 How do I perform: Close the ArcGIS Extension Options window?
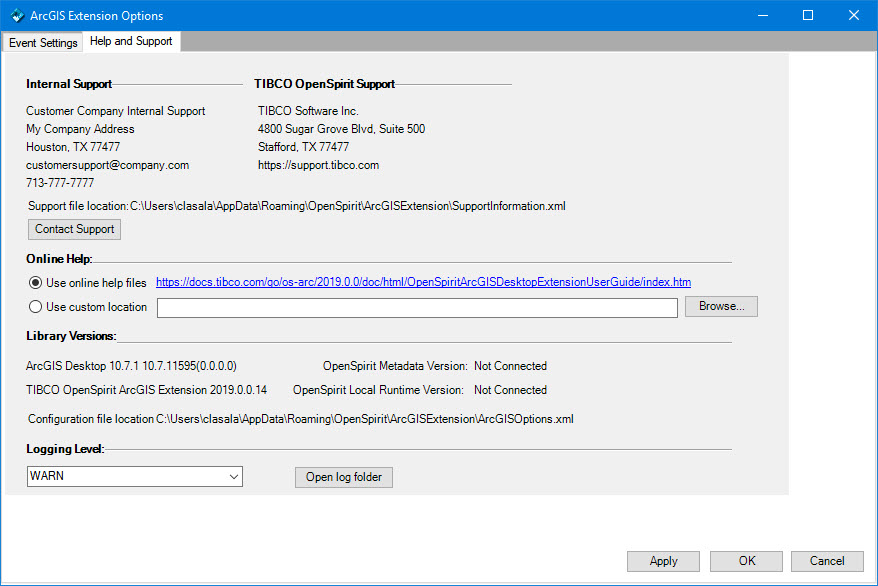853,16
